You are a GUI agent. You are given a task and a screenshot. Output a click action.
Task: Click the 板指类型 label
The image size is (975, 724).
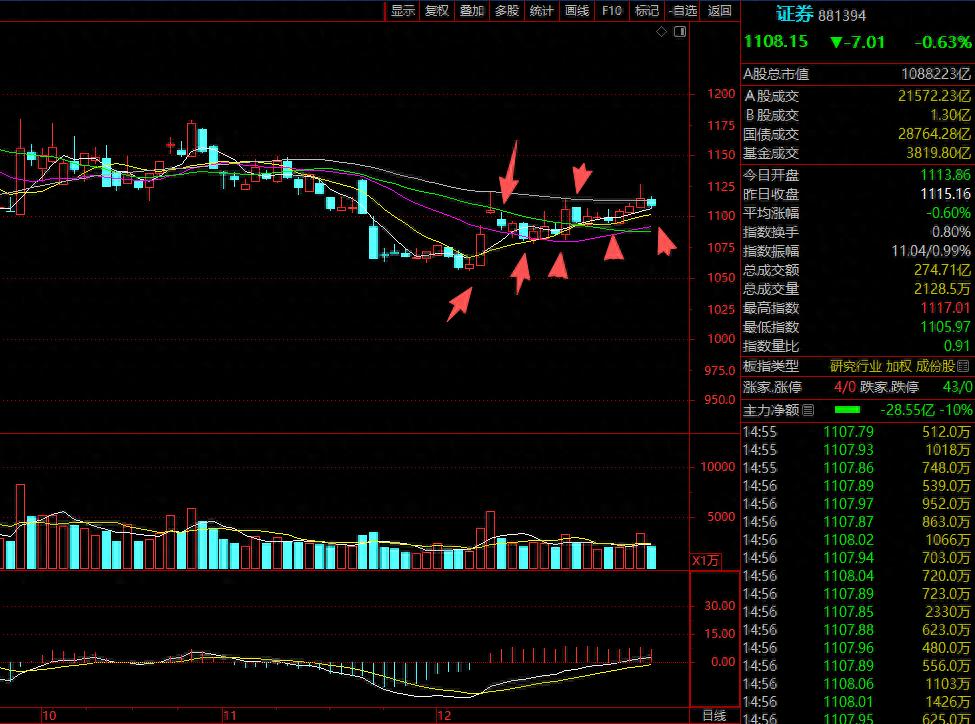click(771, 366)
